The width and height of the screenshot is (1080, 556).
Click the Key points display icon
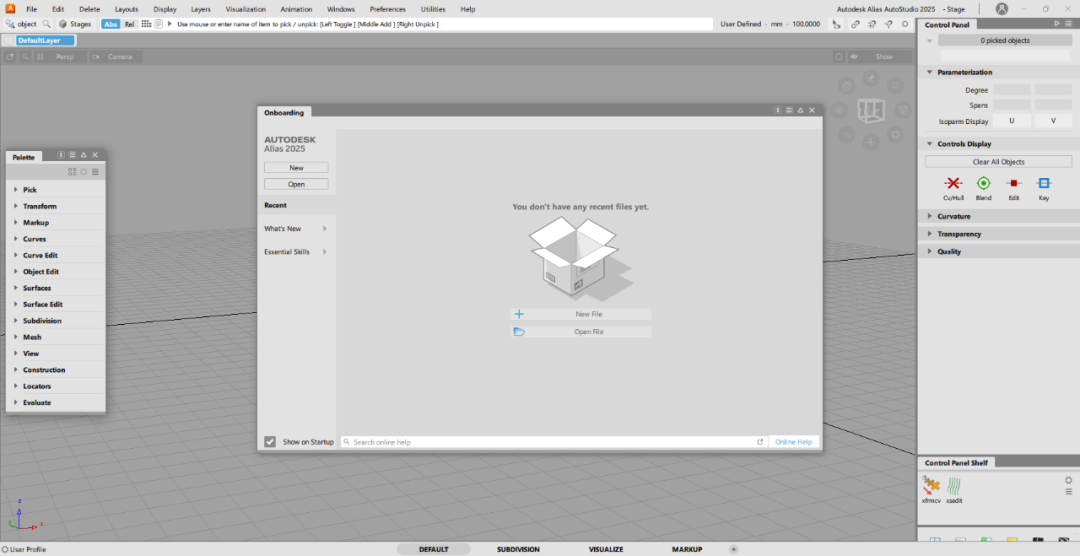1044,184
